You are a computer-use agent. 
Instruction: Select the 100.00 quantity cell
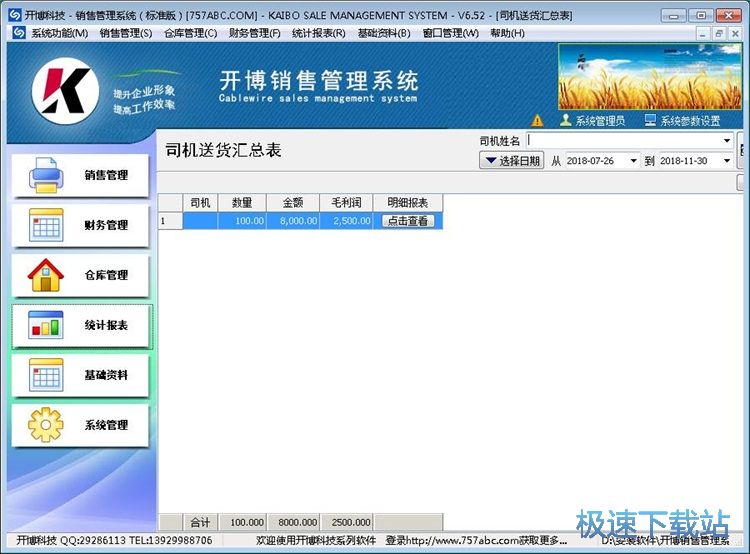pos(242,221)
